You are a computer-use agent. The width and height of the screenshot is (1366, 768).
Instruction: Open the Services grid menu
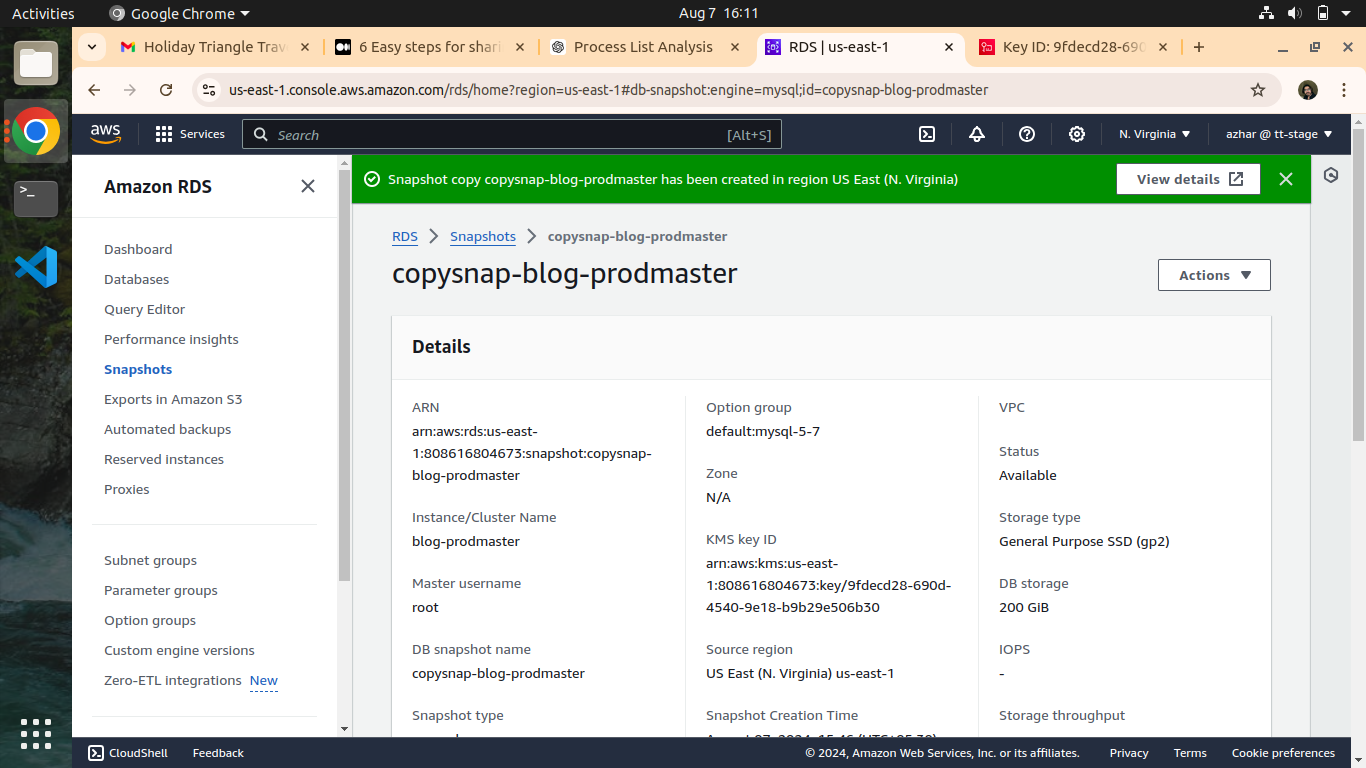pyautogui.click(x=190, y=134)
